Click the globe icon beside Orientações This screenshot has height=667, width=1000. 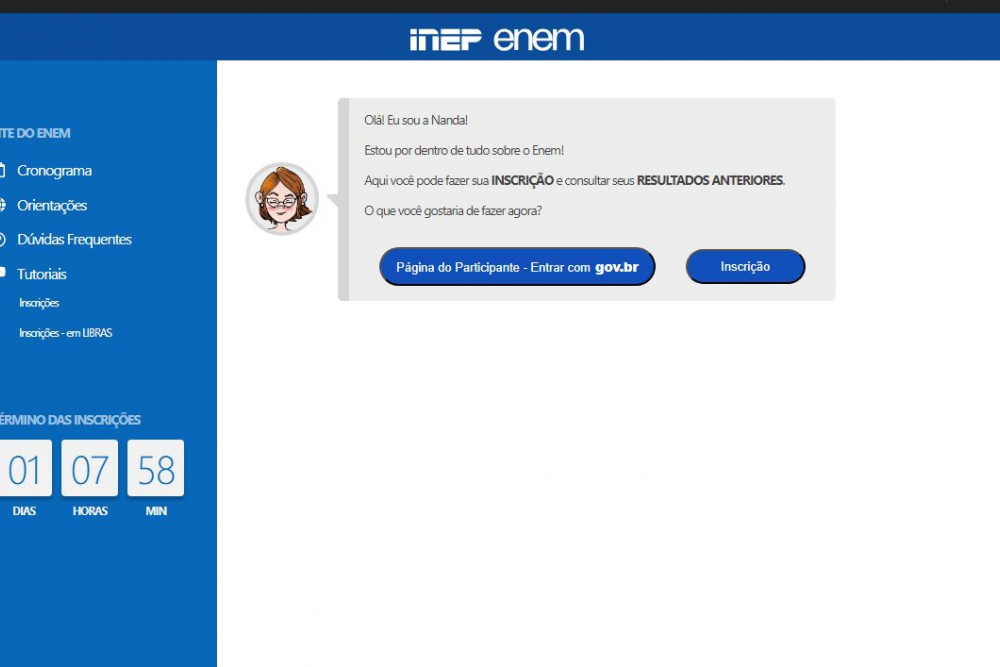[2, 205]
